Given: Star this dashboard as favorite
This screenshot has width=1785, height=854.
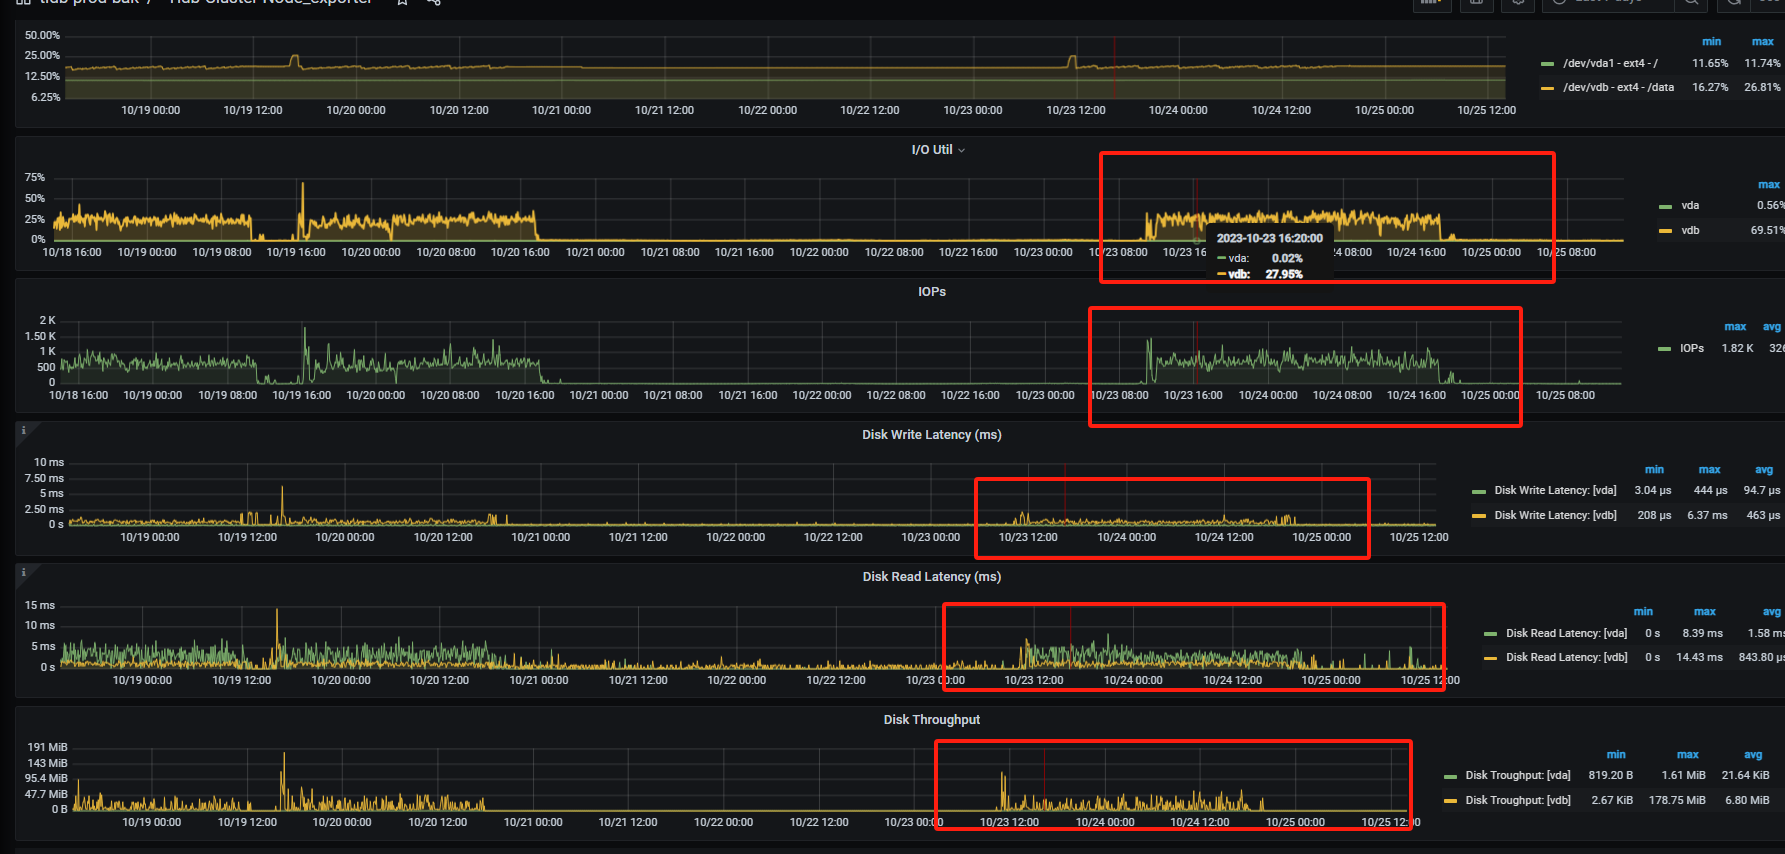Looking at the screenshot, I should (402, 2).
